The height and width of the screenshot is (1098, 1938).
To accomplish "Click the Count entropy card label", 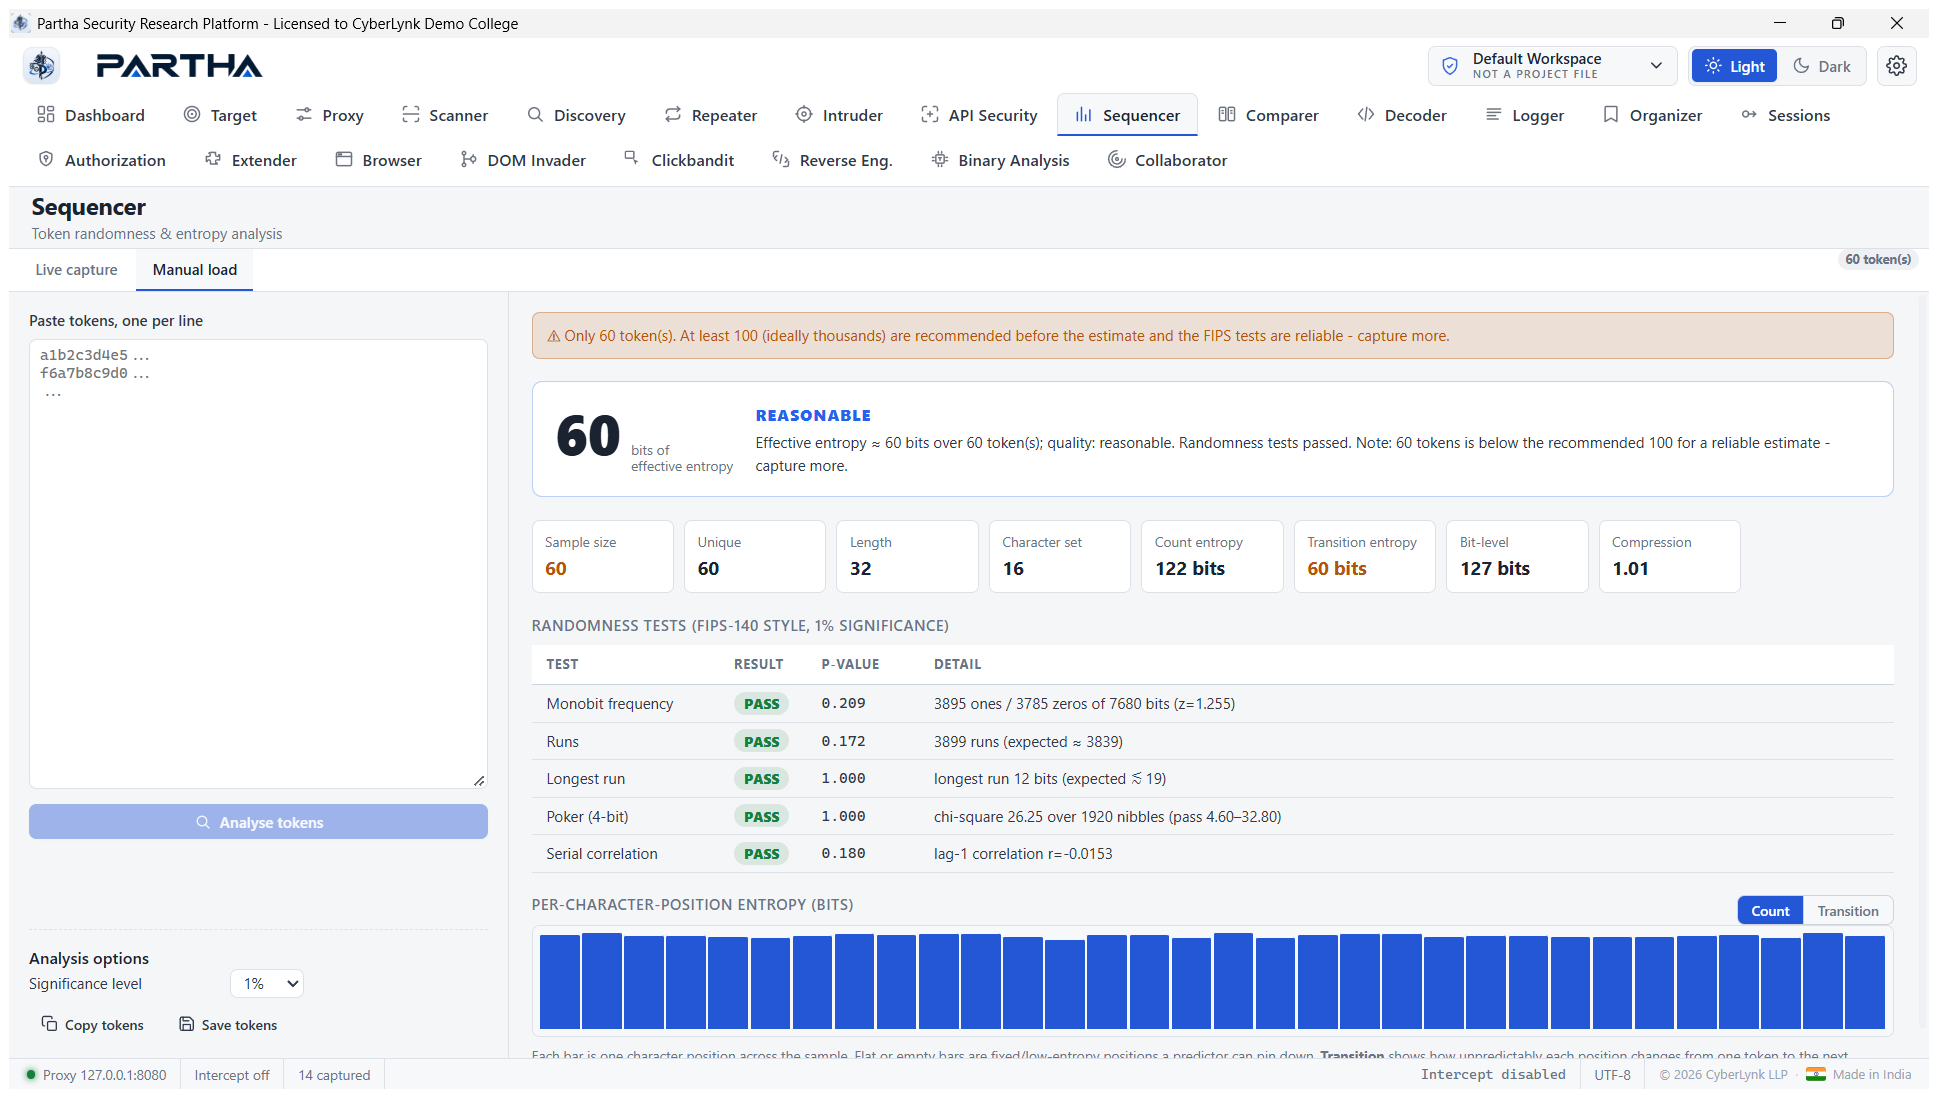I will point(1199,542).
